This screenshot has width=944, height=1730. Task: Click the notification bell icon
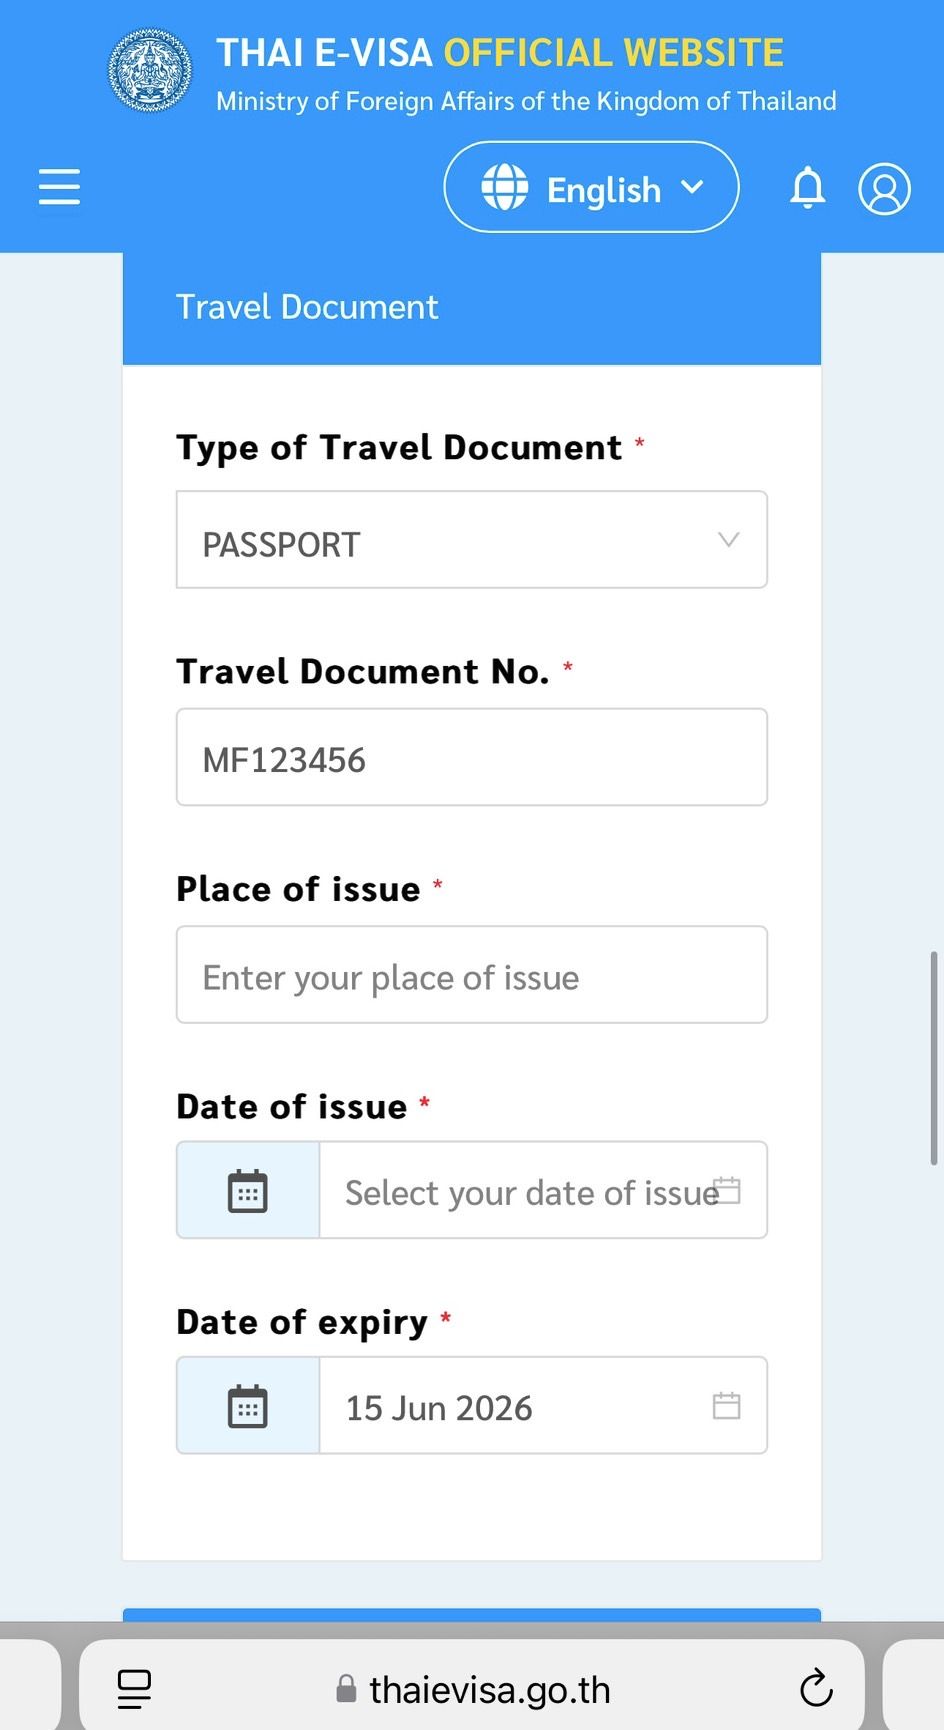807,187
